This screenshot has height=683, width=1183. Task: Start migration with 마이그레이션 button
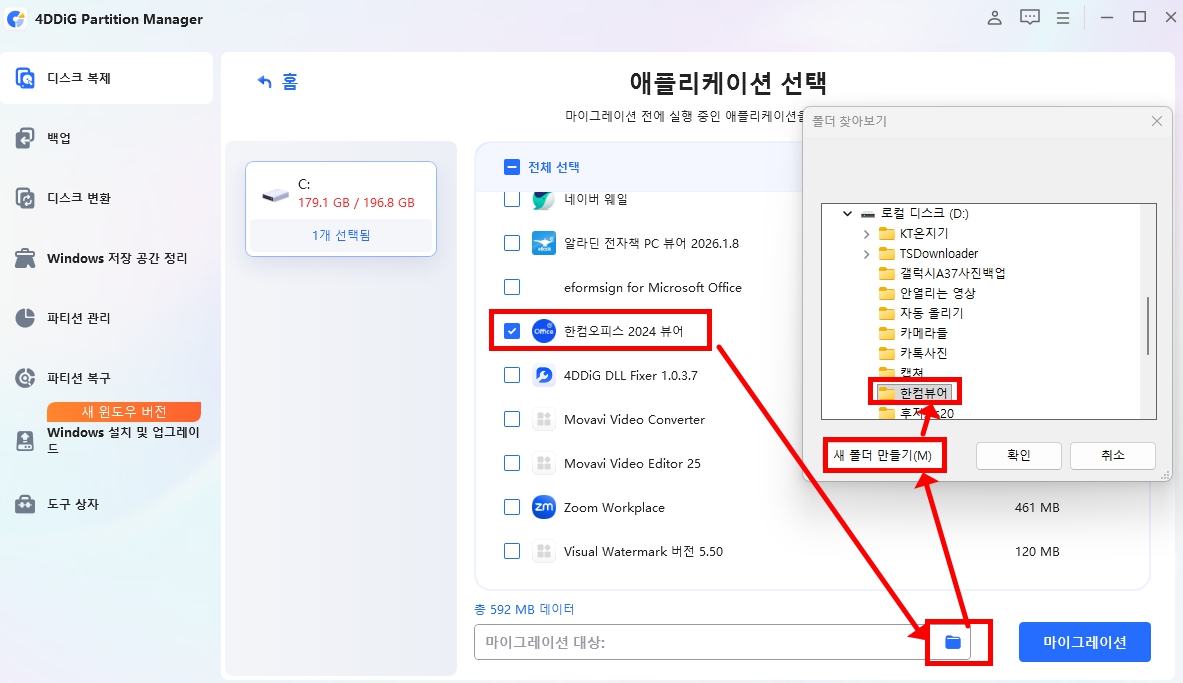(1084, 642)
